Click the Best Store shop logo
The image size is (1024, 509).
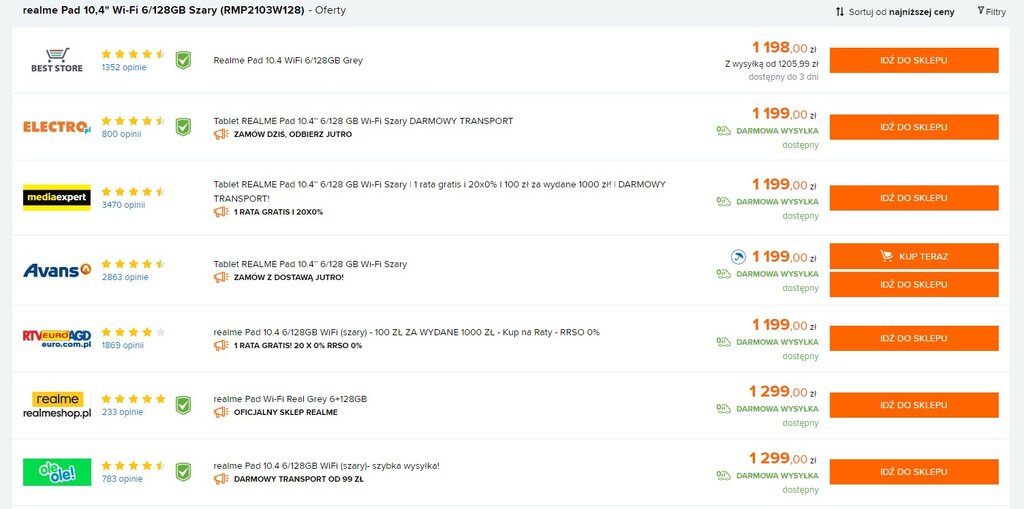click(x=57, y=60)
